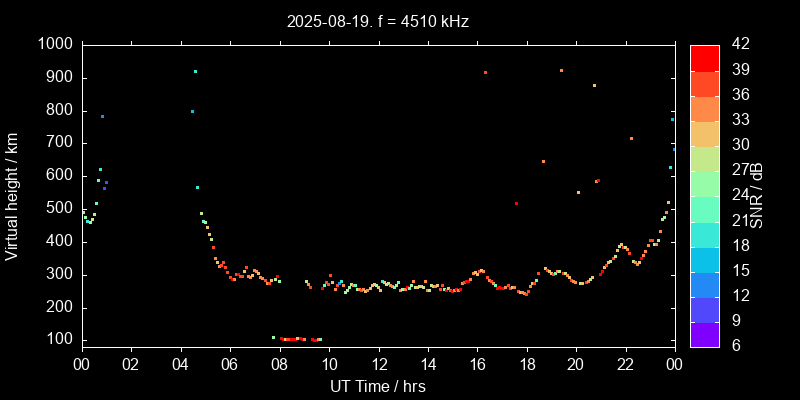This screenshot has width=800, height=400.
Task: Click the 12 tick label on time axis
Action: 378,365
